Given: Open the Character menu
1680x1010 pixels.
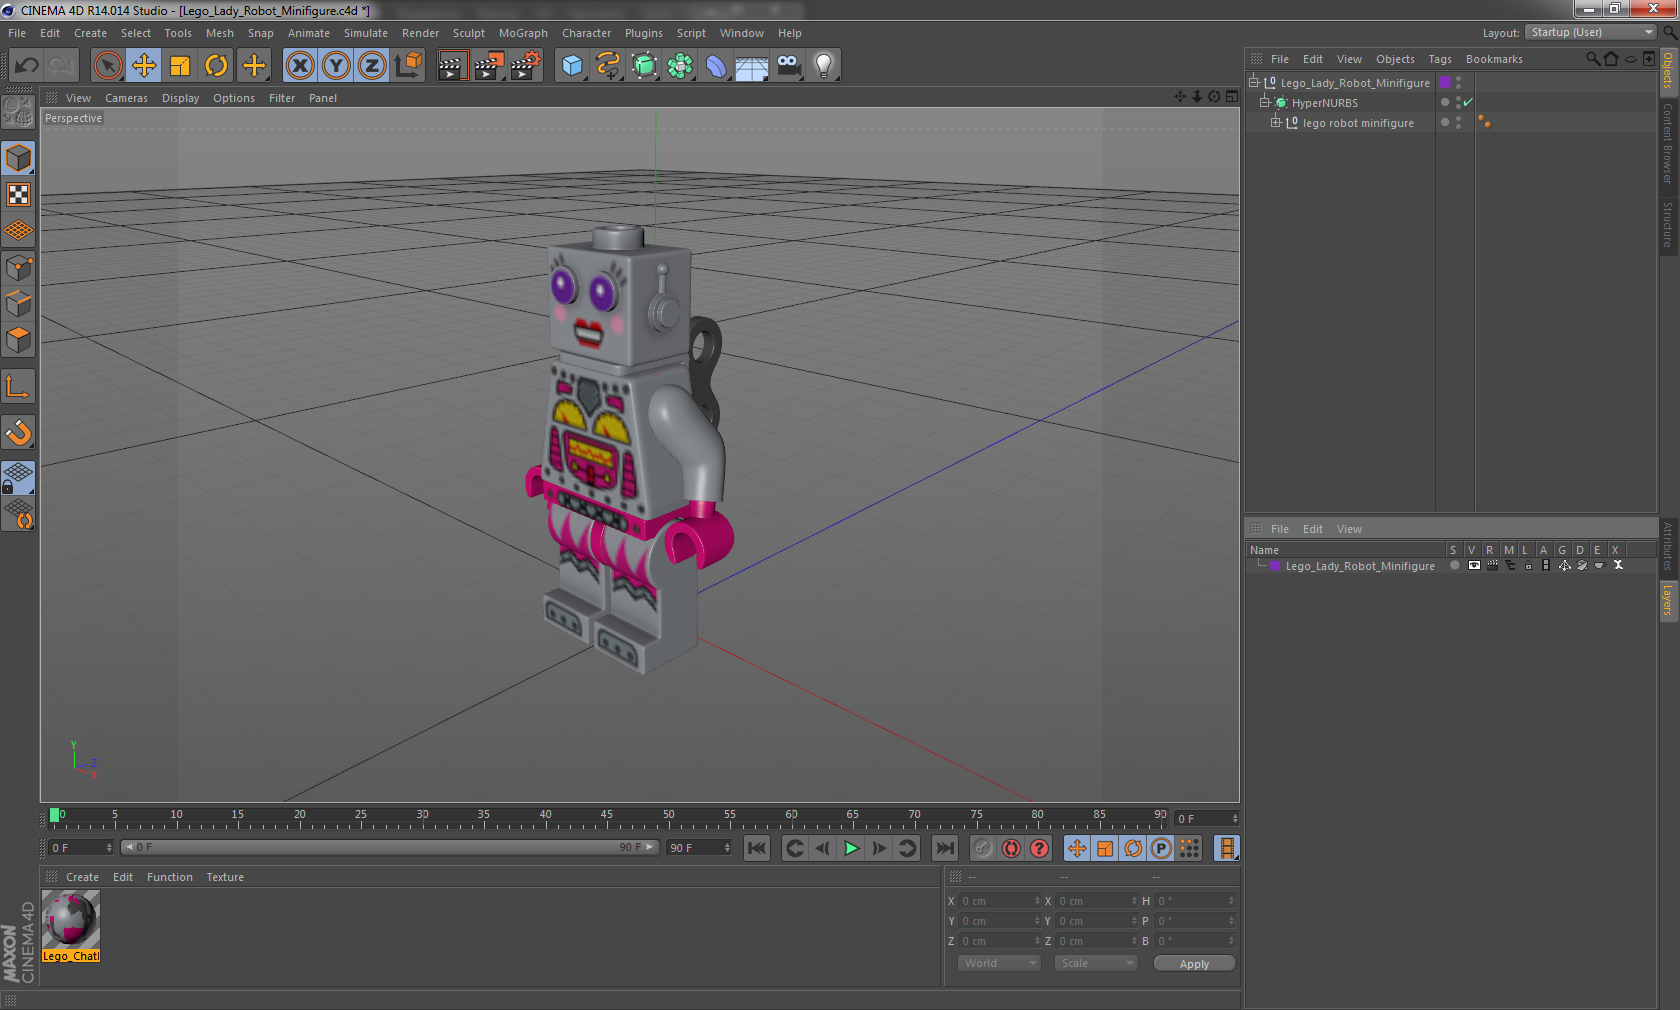Looking at the screenshot, I should [586, 33].
